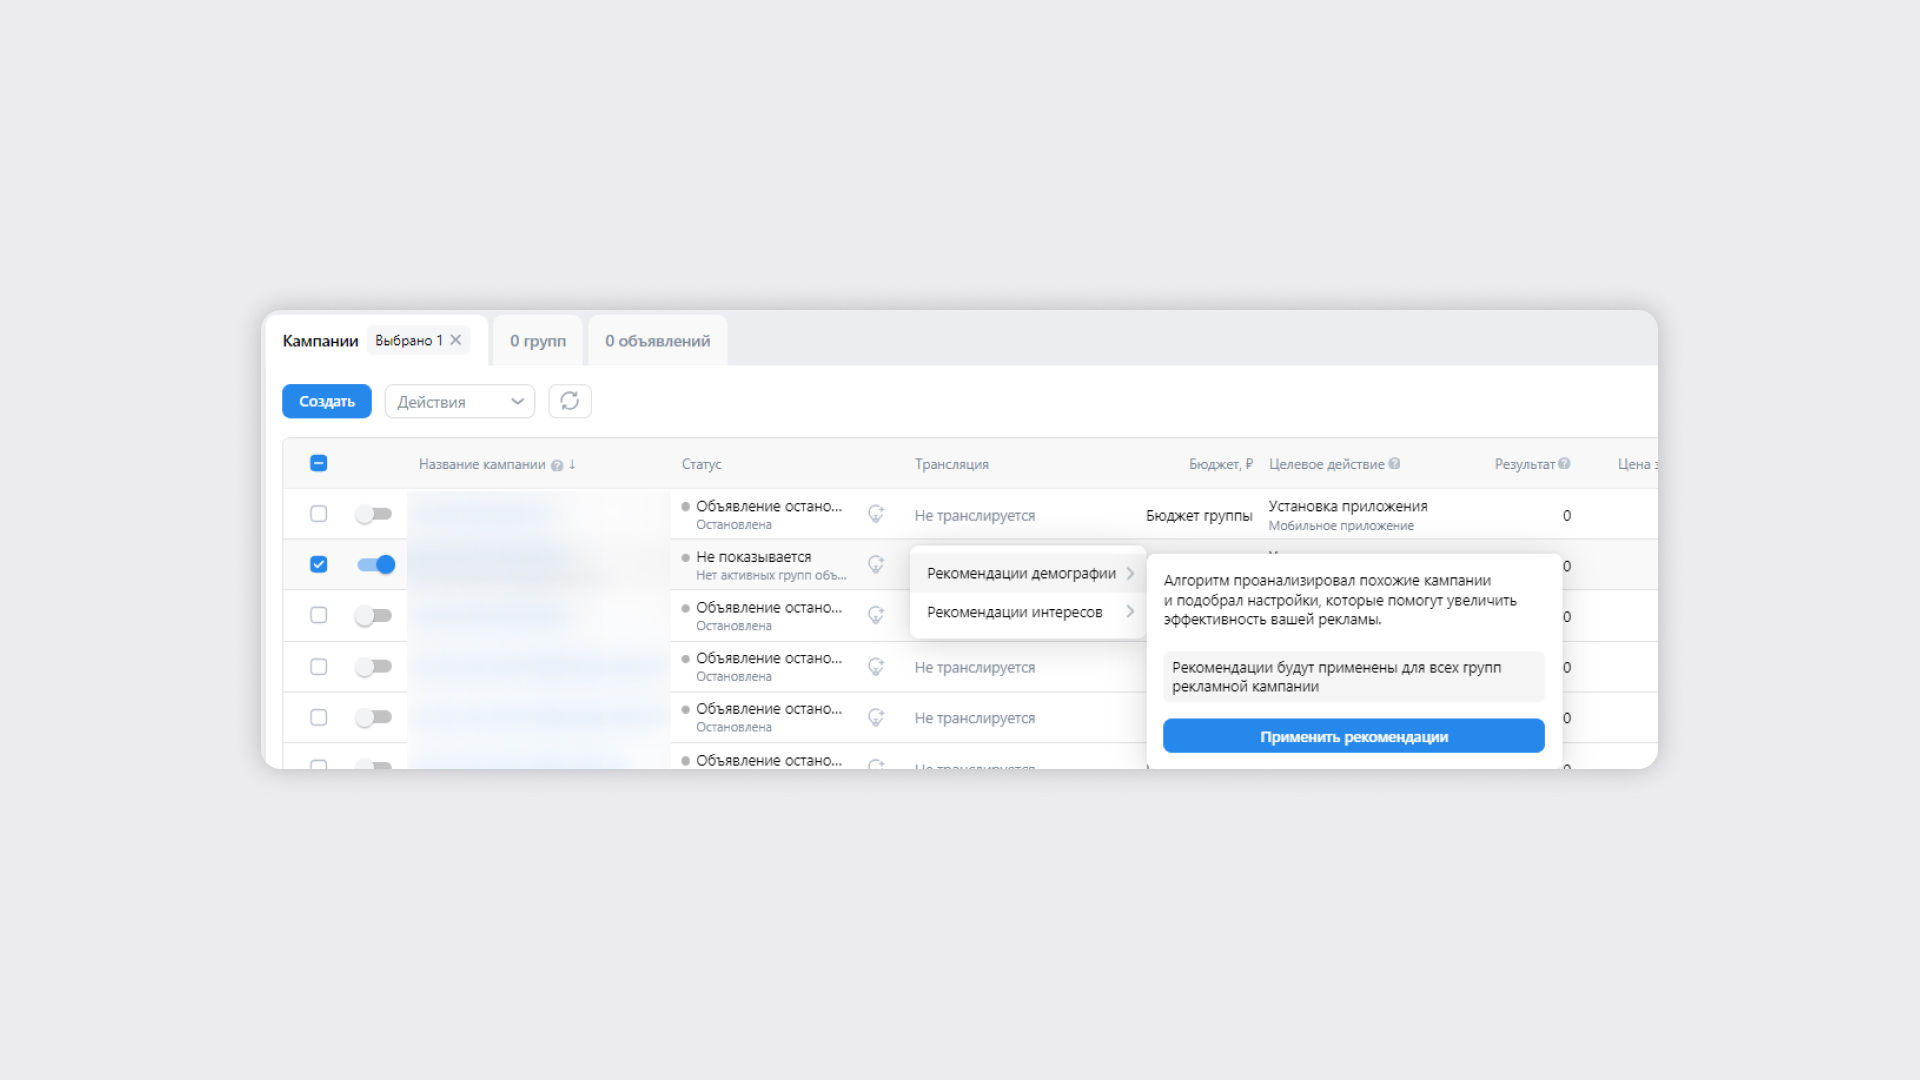
Task: Check the fifth campaign row checkbox
Action: (x=319, y=718)
